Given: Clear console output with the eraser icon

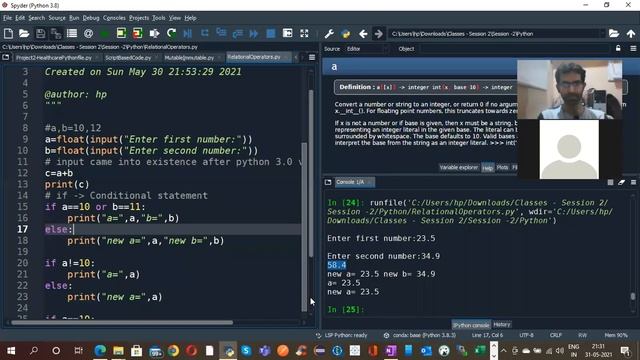Looking at the screenshot, I should (621, 182).
